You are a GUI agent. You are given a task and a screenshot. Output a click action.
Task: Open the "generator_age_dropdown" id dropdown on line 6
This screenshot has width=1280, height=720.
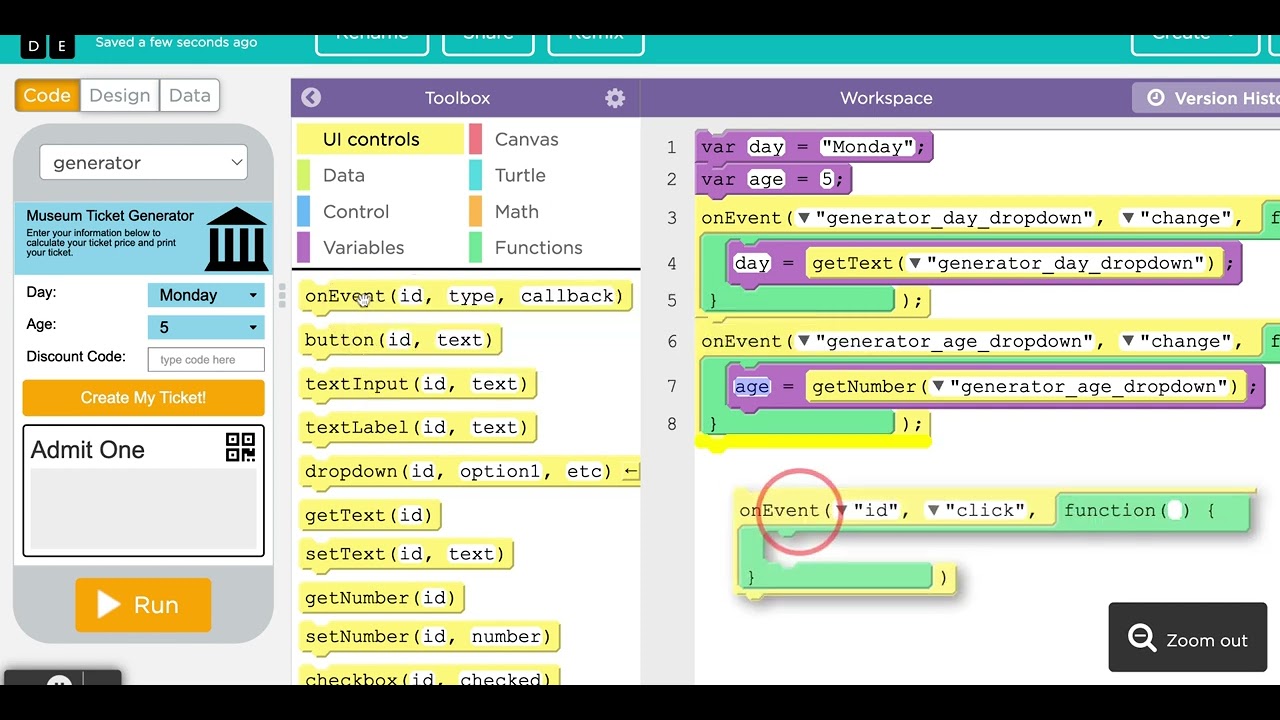click(x=803, y=341)
